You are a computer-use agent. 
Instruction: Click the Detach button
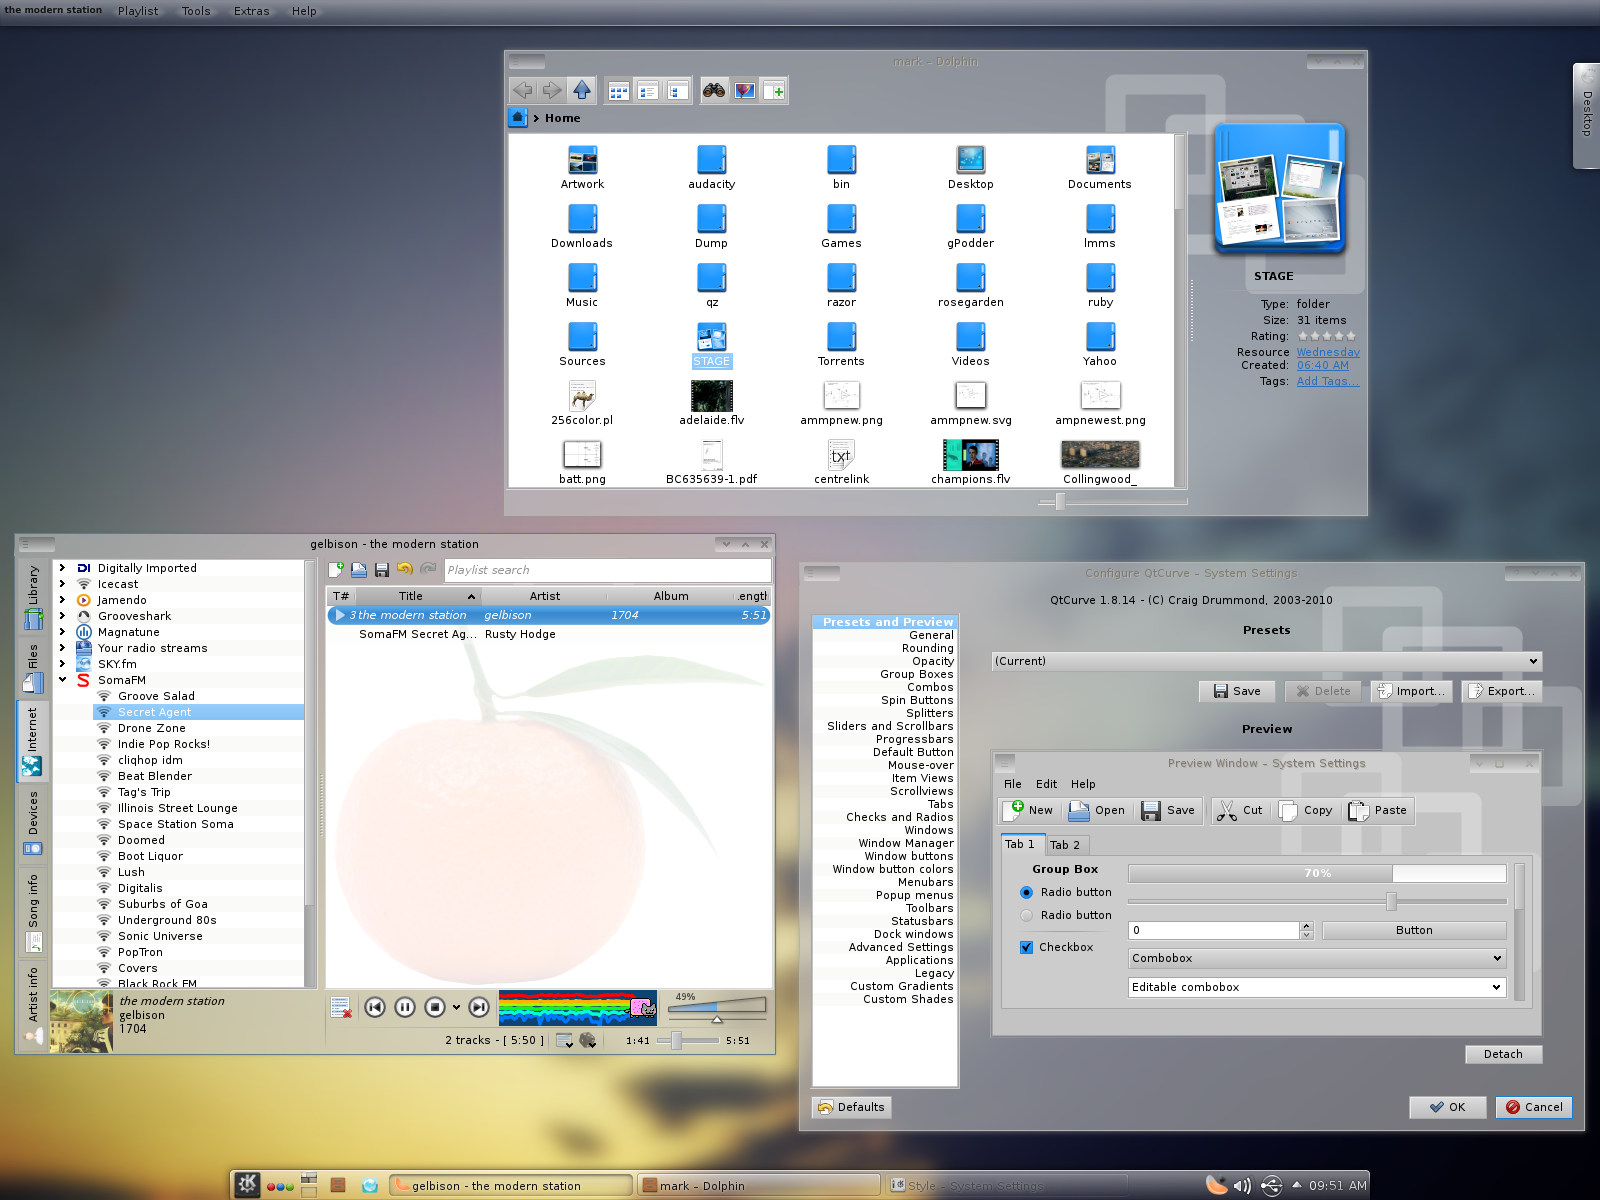click(1503, 1054)
